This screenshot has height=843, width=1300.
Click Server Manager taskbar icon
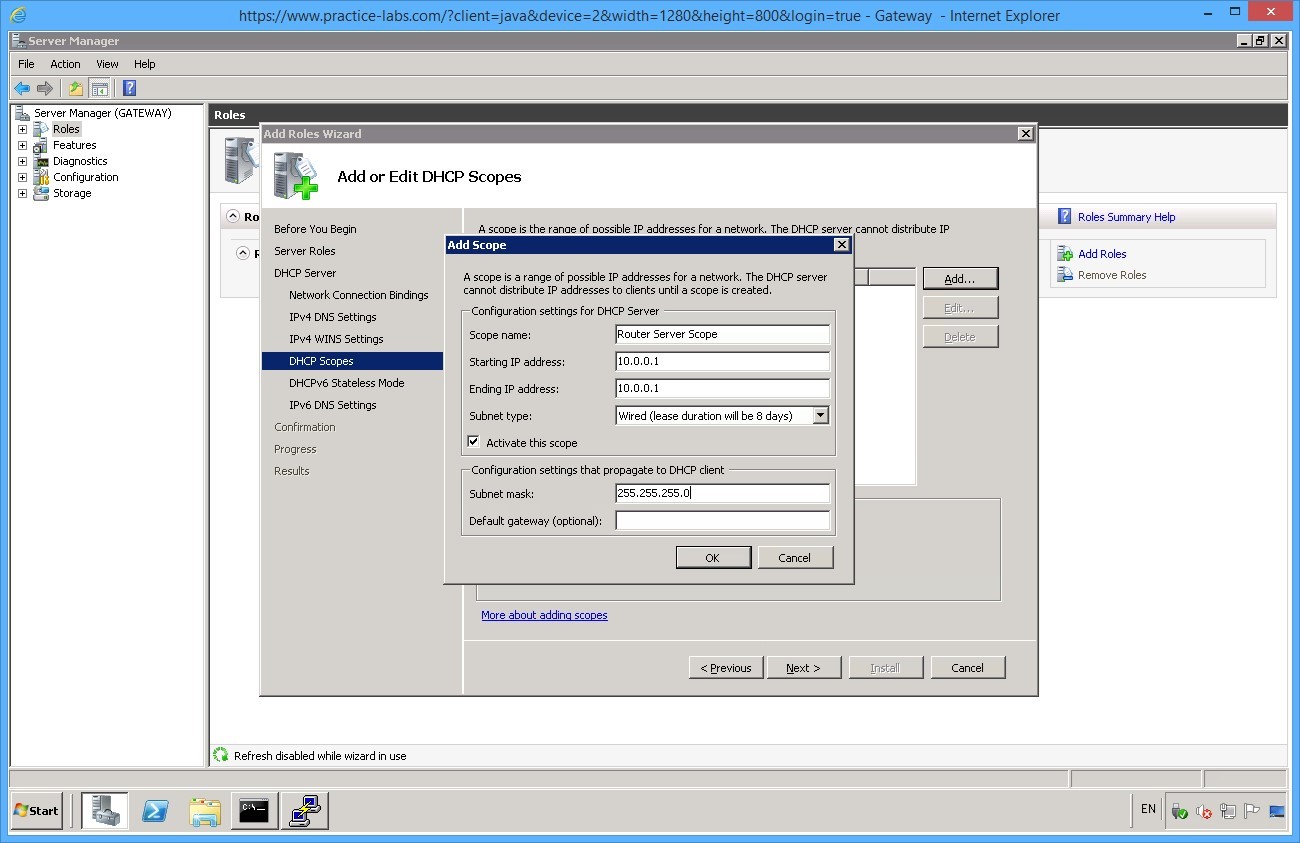coord(105,811)
